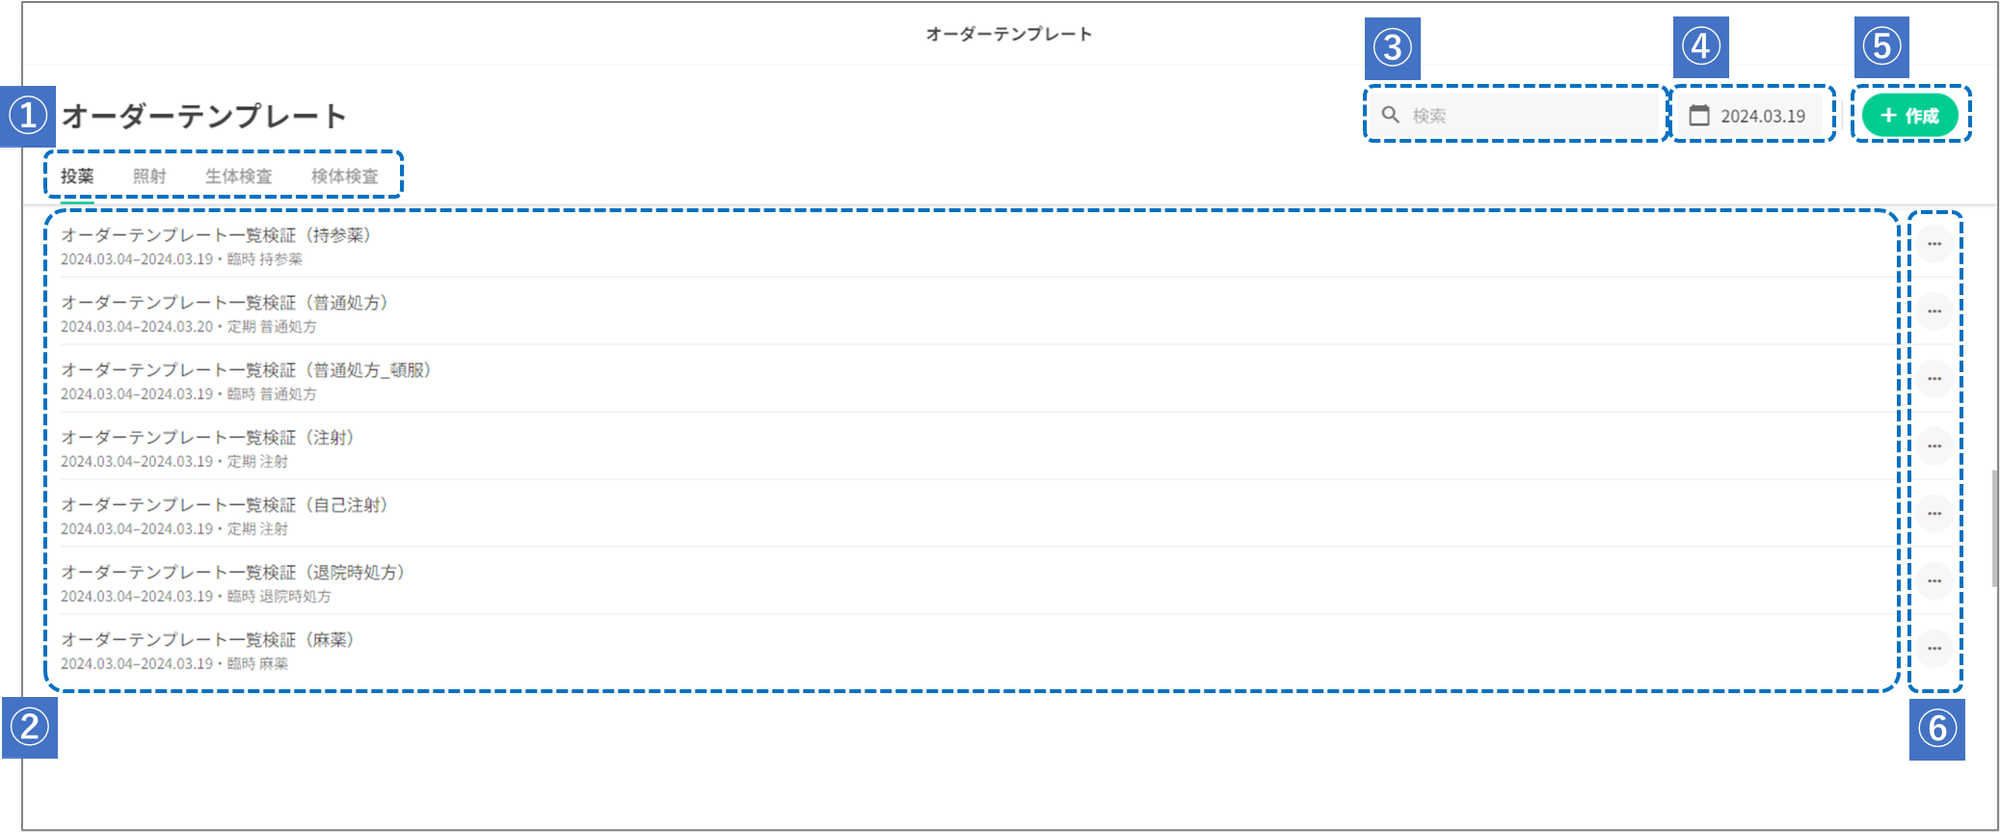
Task: Switch to the 投薬 tab
Action: point(77,176)
